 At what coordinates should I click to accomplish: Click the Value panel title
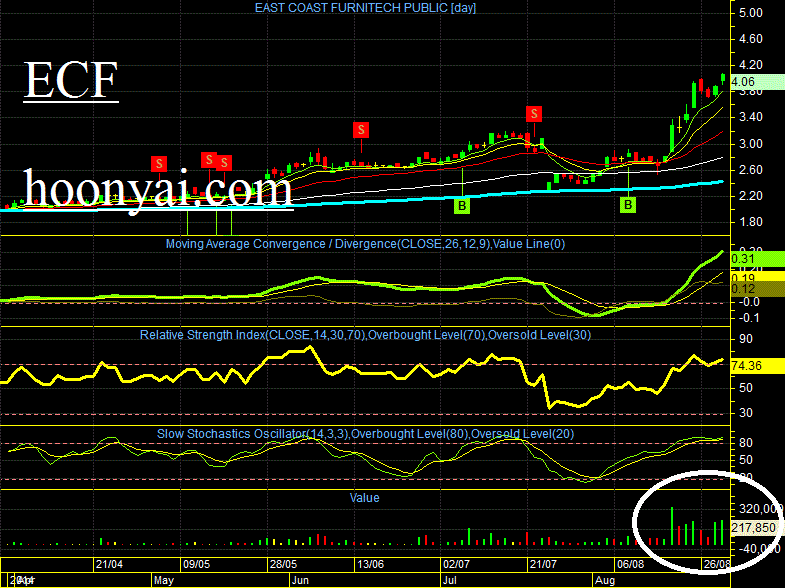pos(364,497)
